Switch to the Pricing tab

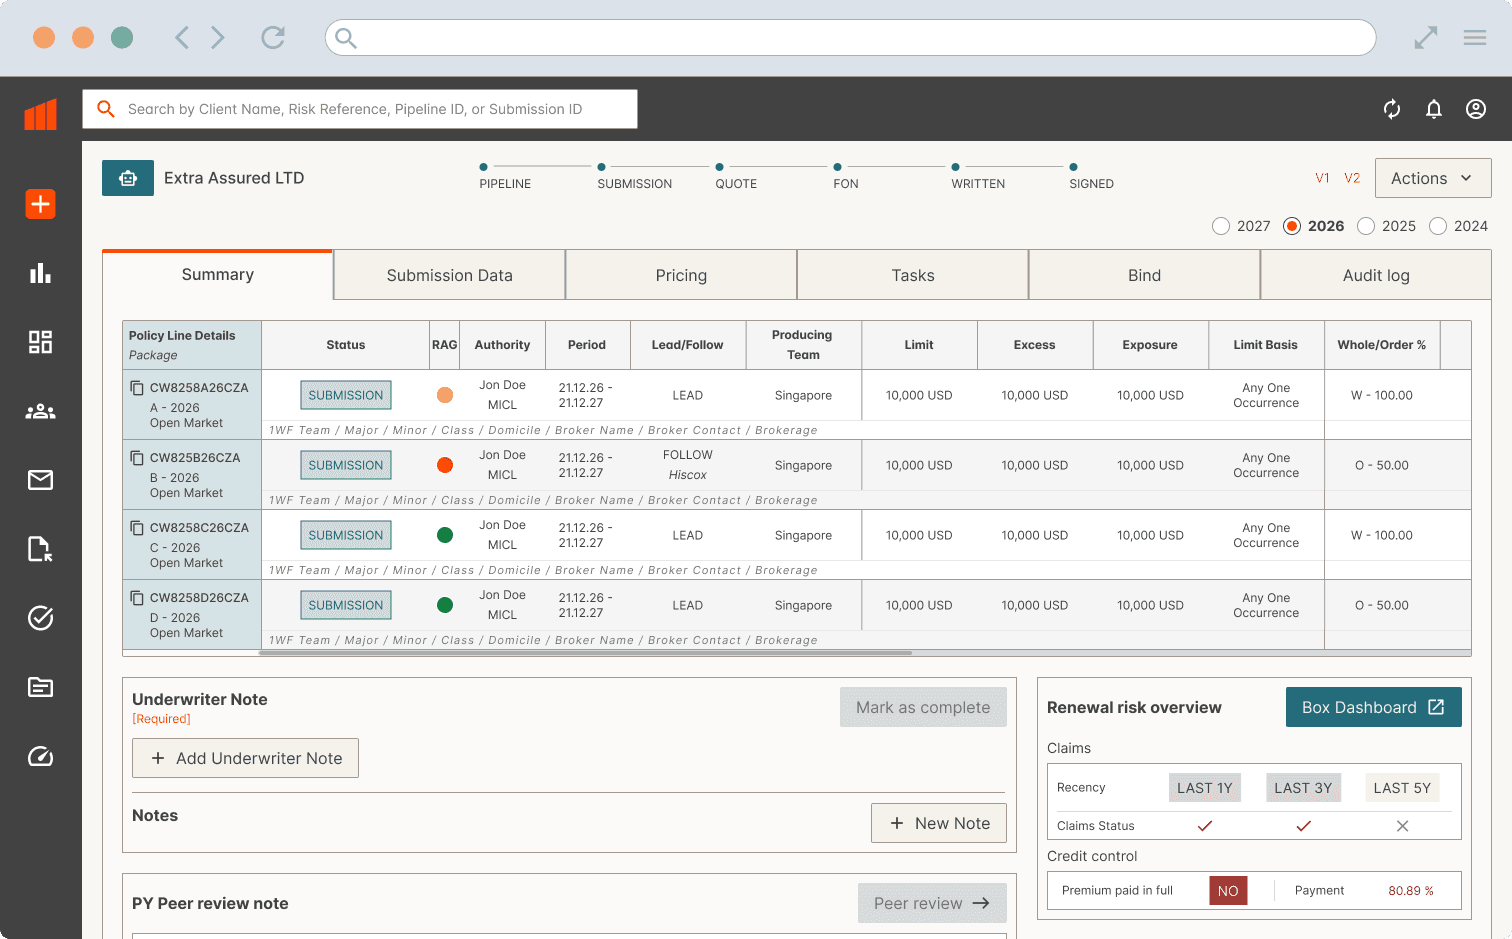[x=681, y=275]
